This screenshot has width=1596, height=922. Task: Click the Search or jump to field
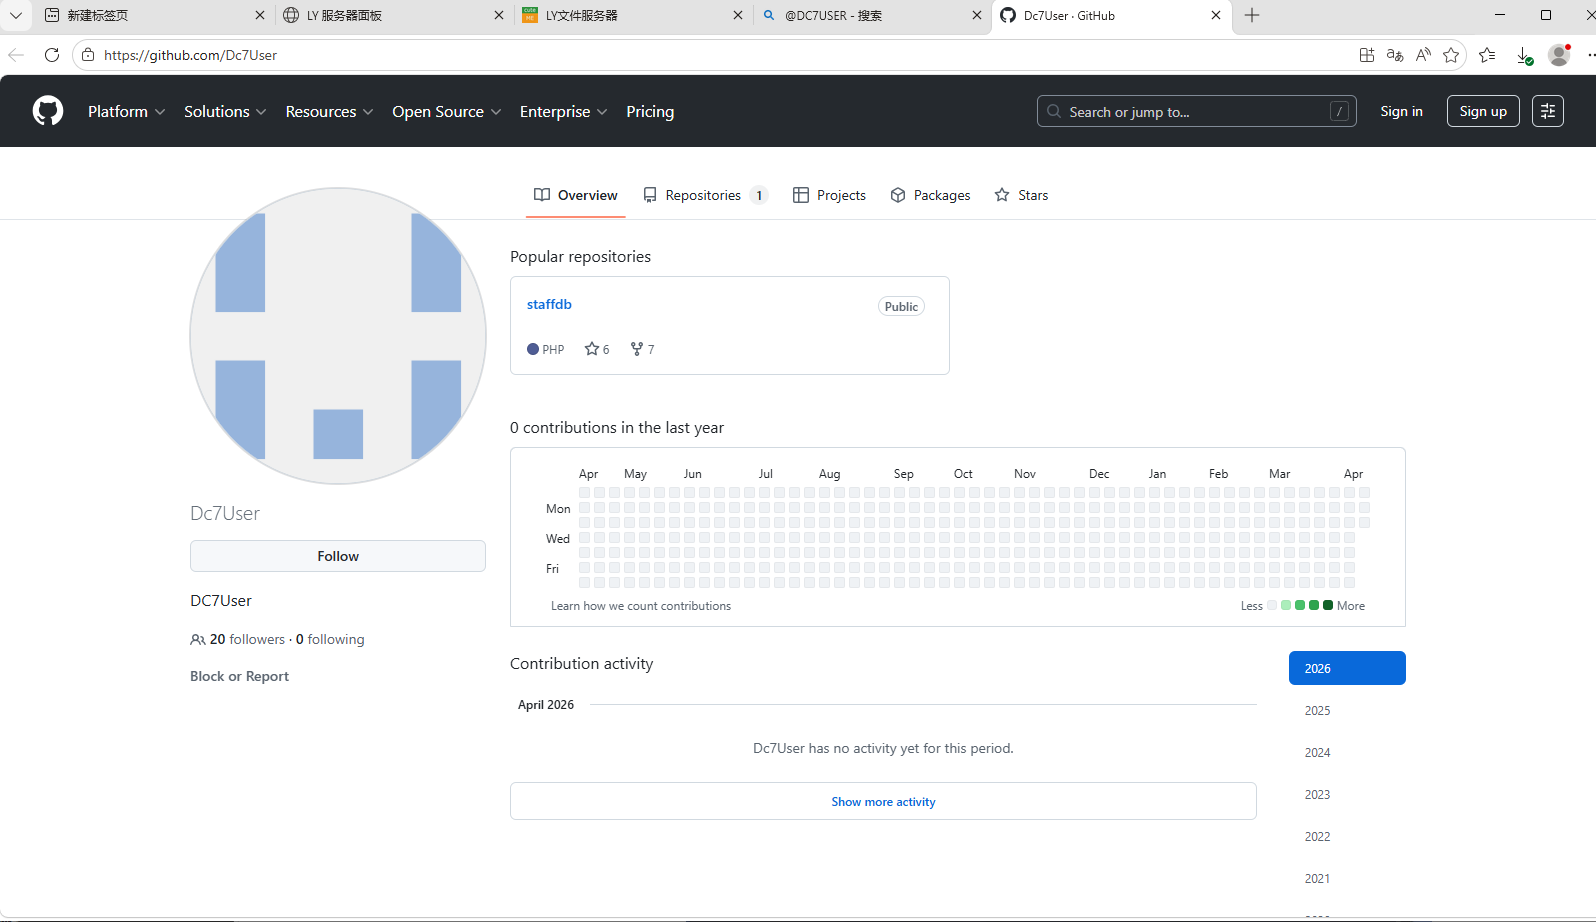[x=1195, y=111]
